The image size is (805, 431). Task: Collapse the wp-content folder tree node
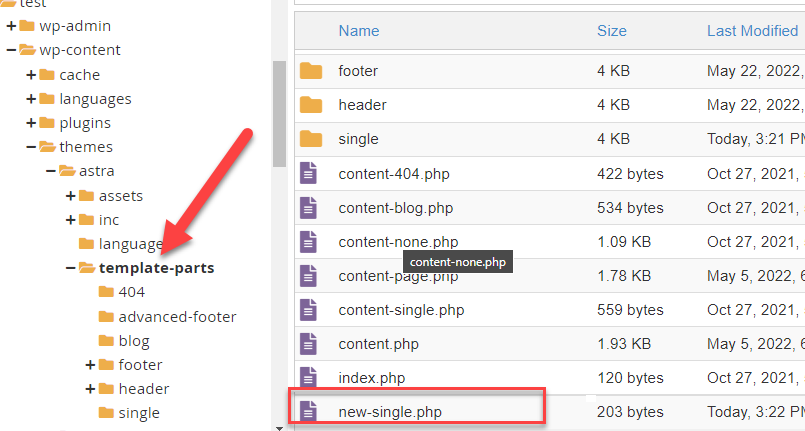pyautogui.click(x=11, y=50)
